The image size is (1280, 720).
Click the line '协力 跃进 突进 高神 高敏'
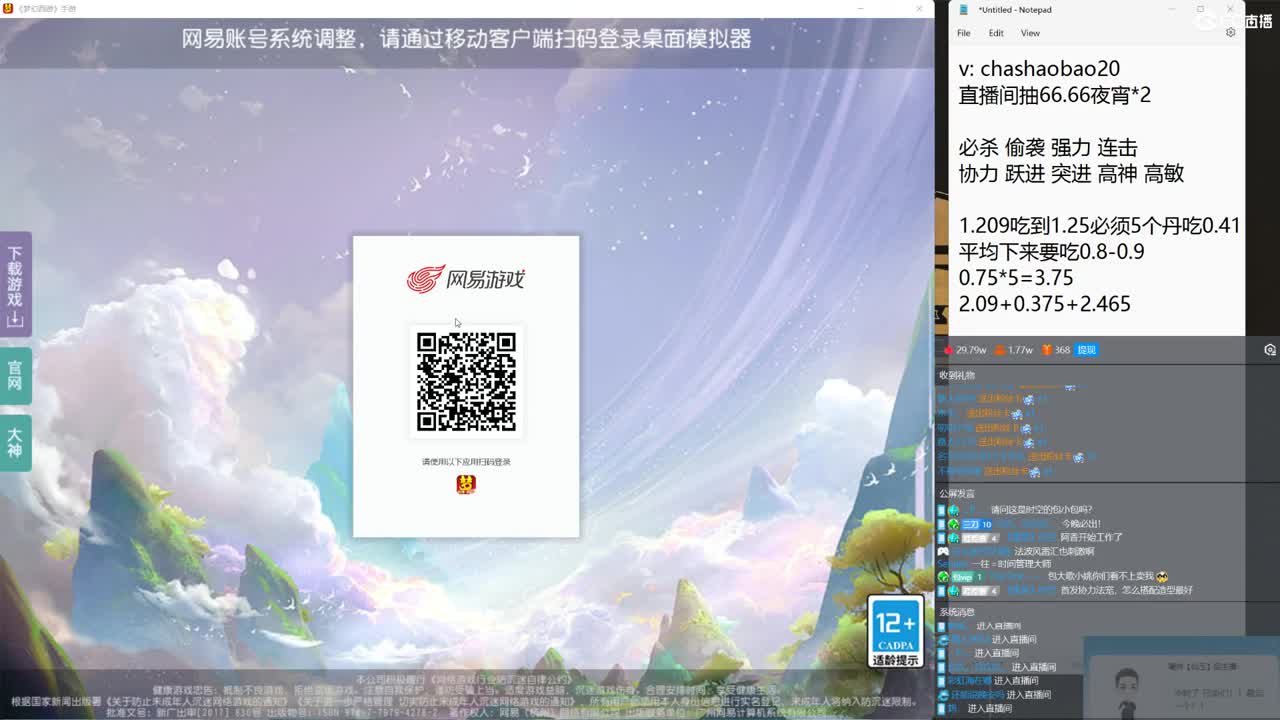click(1071, 173)
